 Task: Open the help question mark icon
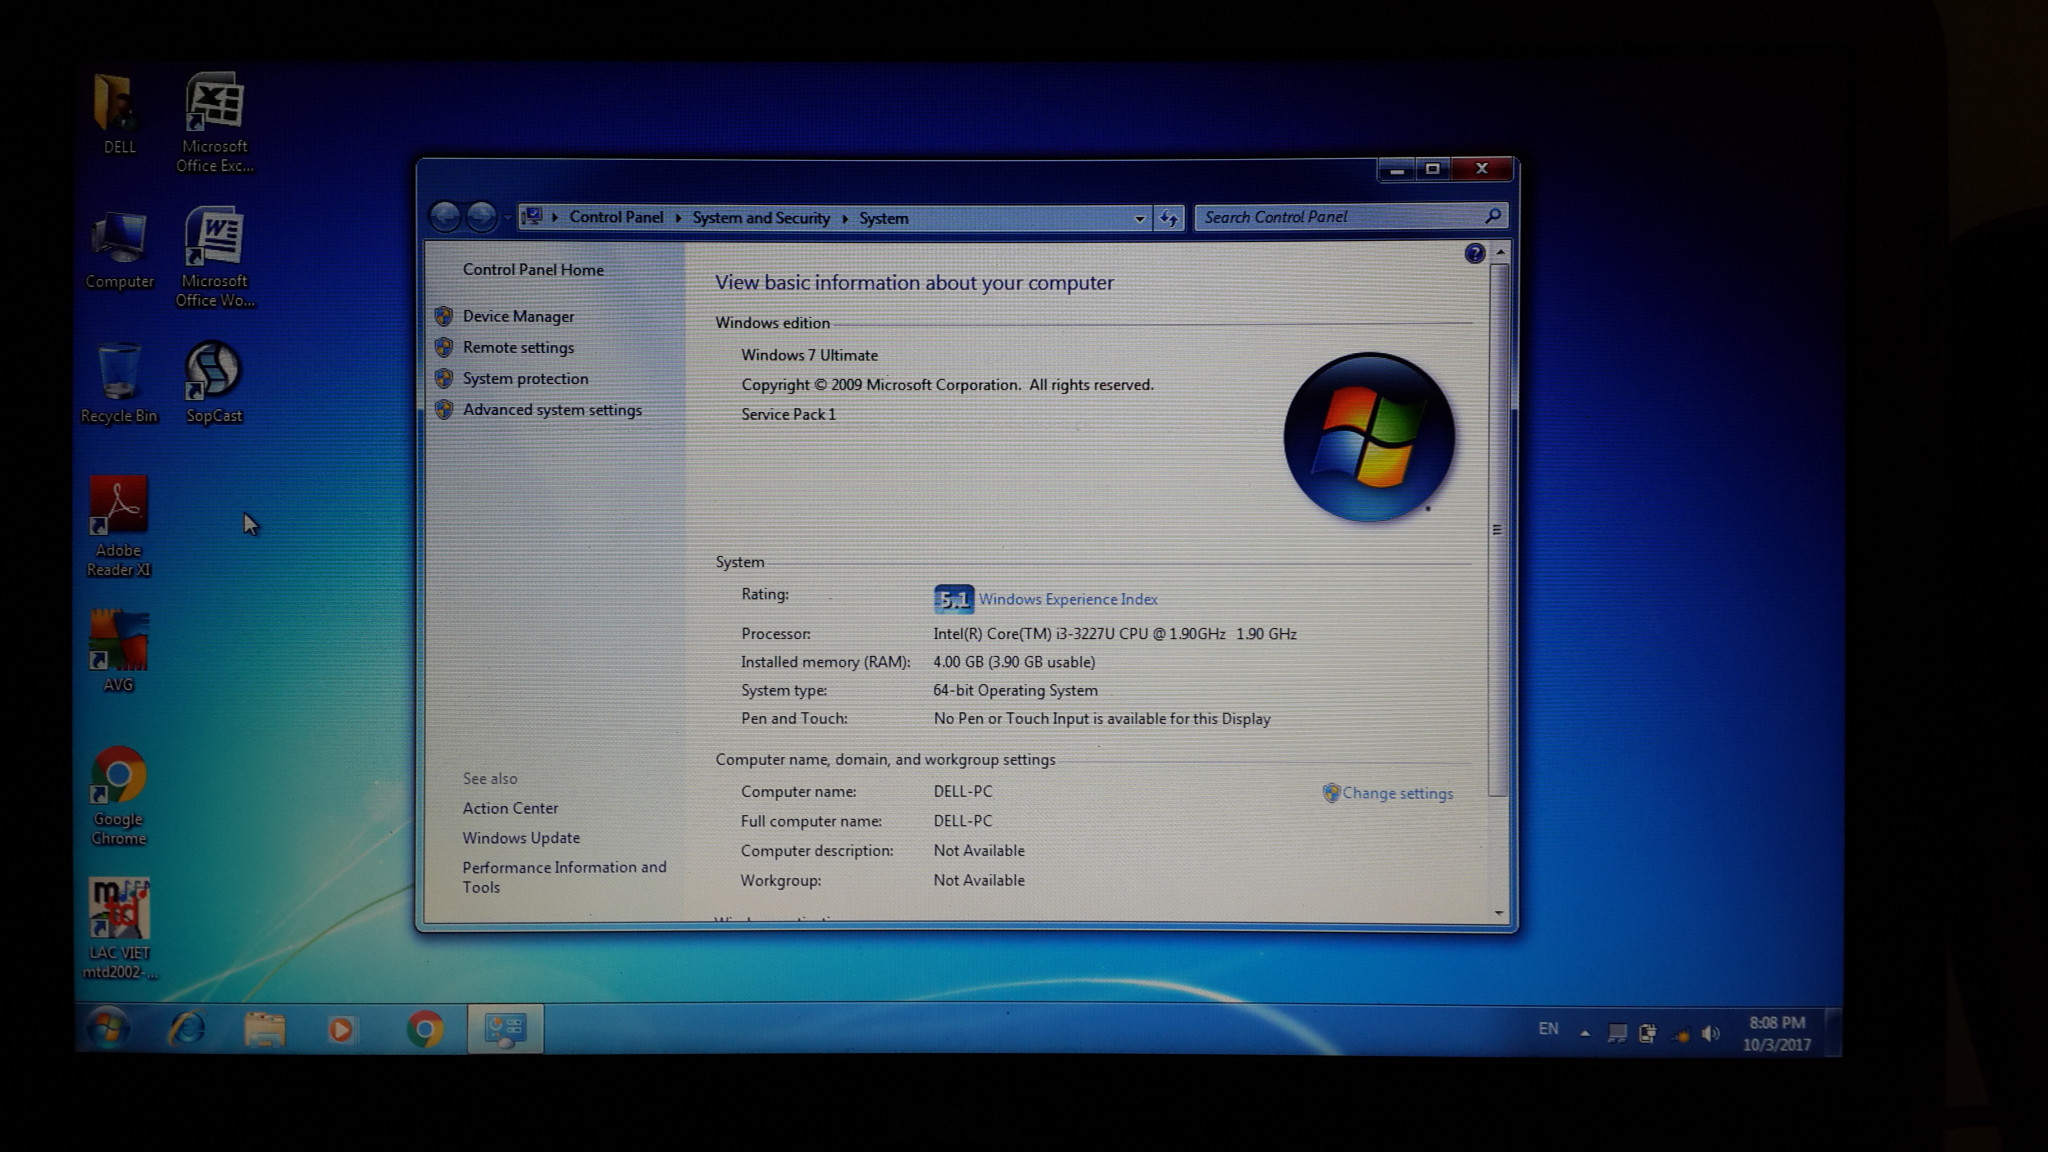[x=1474, y=253]
